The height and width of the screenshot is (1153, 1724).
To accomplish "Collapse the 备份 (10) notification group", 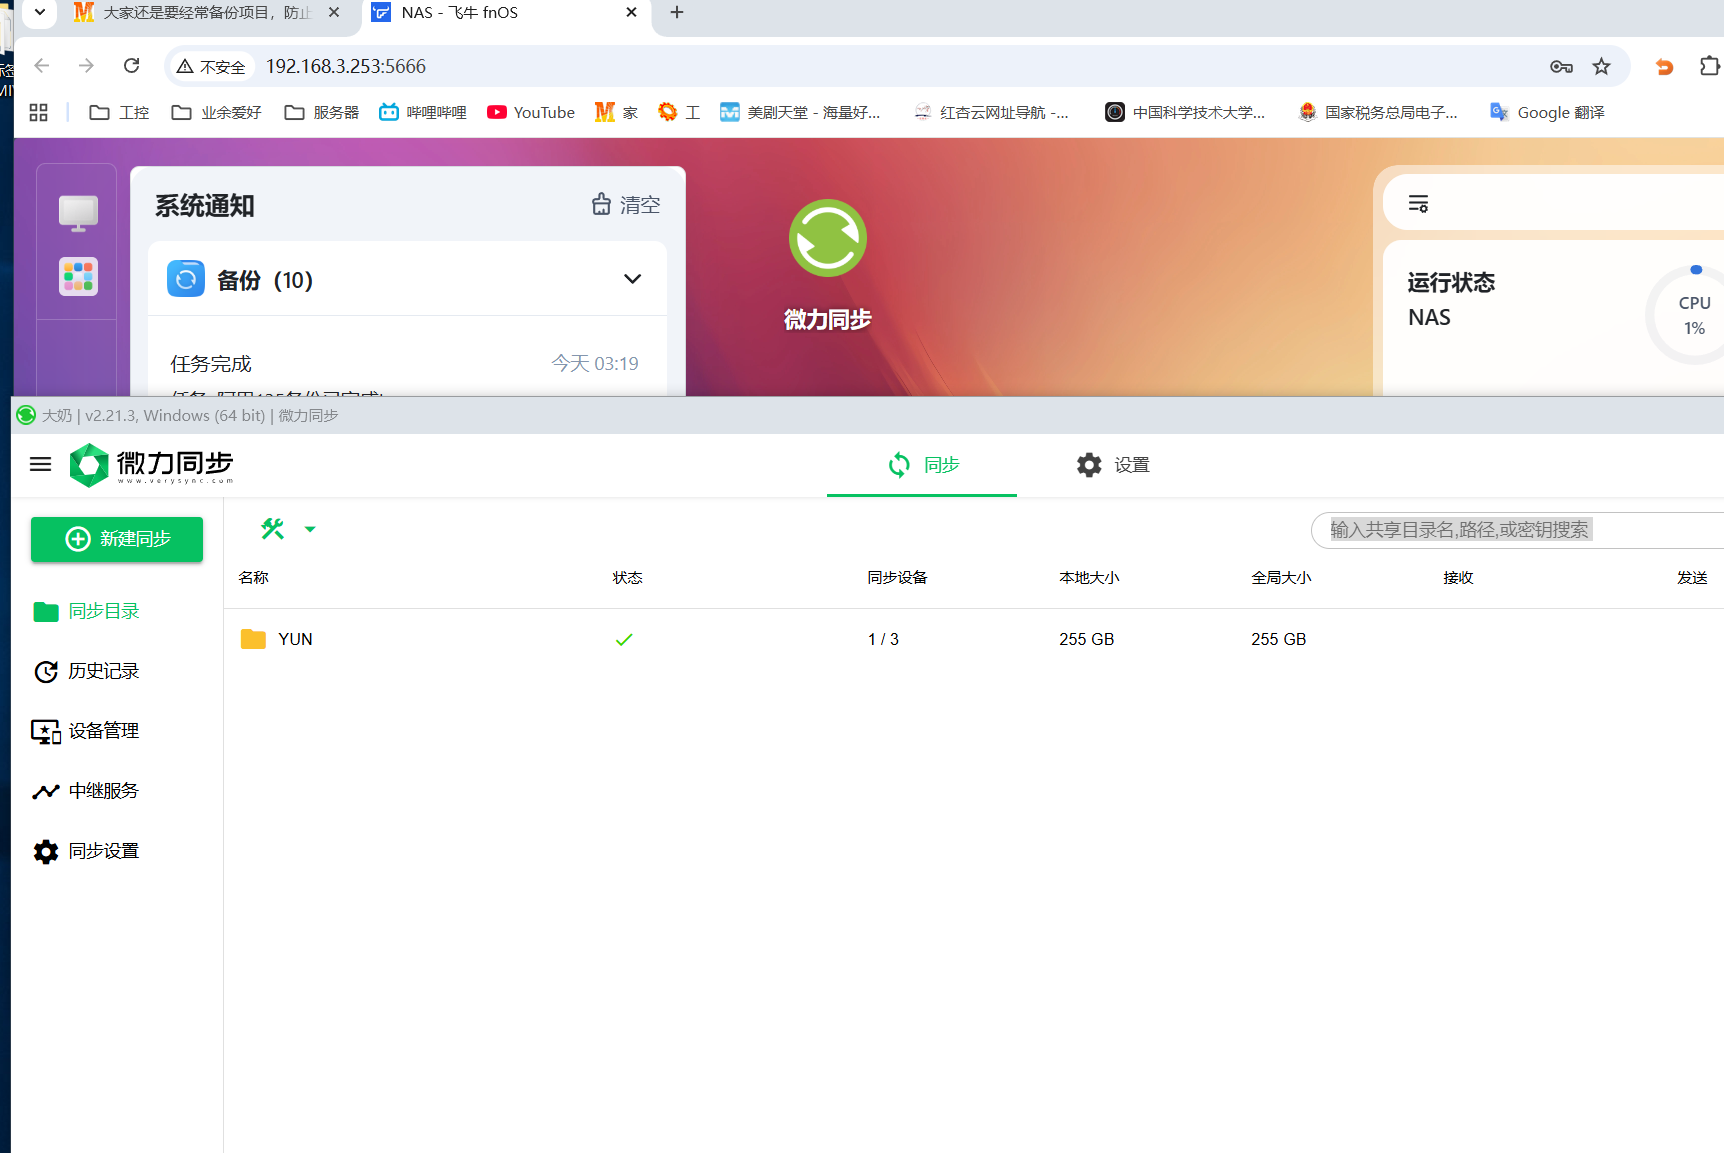I will click(x=632, y=279).
